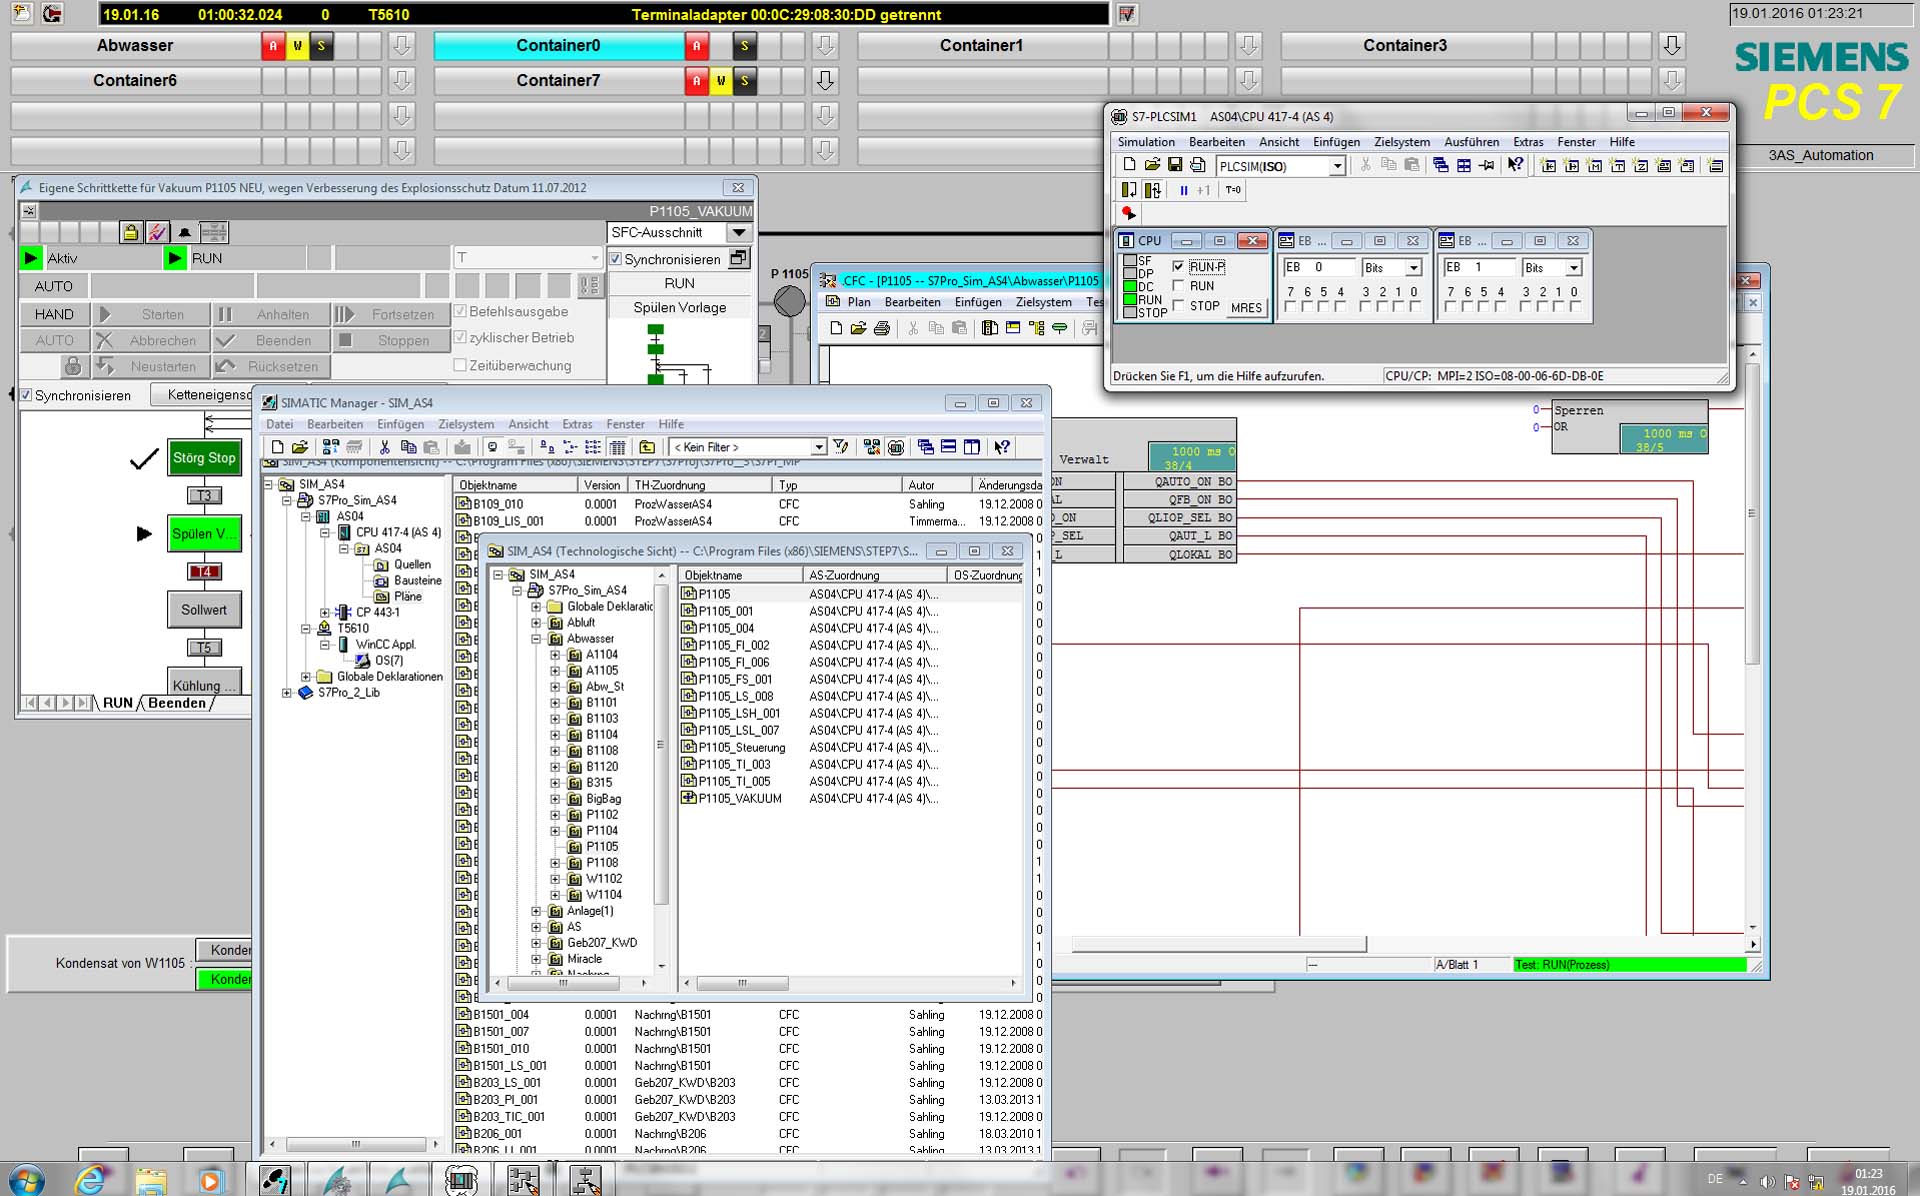The height and width of the screenshot is (1196, 1920).
Task: Select P1105_VAKUUM in object list
Action: (x=739, y=798)
